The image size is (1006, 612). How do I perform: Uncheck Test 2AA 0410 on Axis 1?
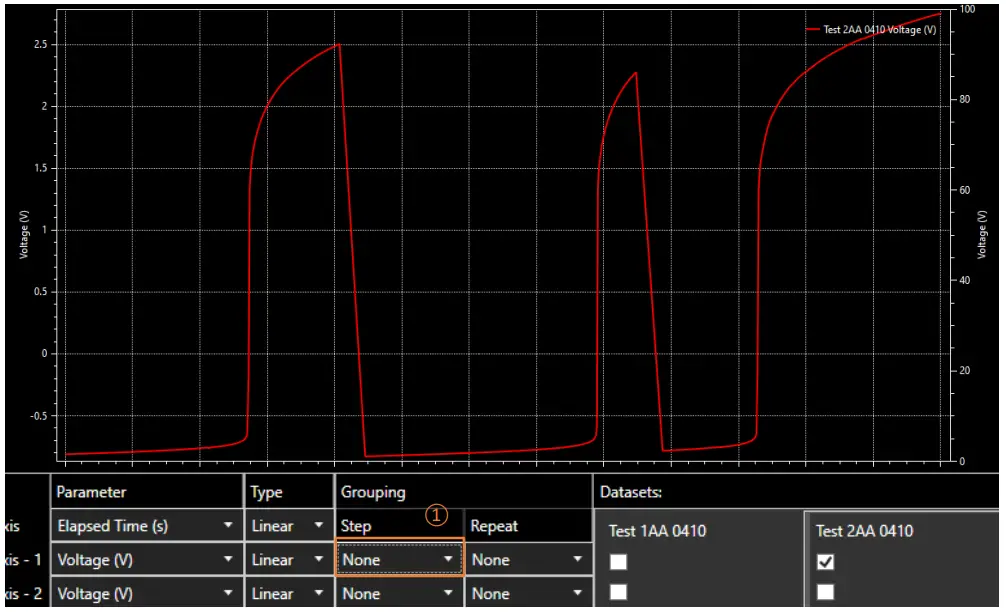(826, 562)
